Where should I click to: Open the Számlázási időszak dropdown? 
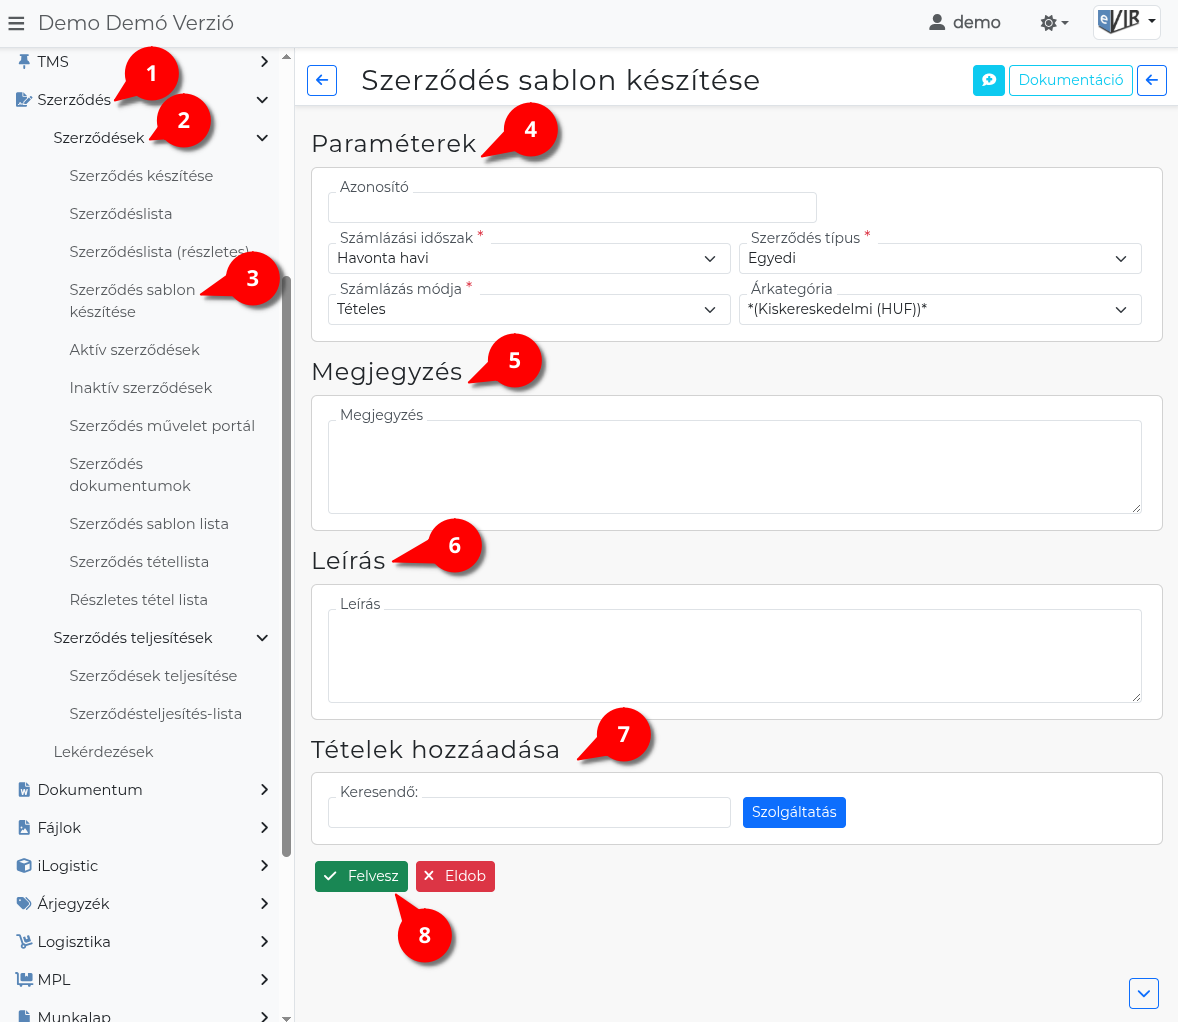point(529,259)
